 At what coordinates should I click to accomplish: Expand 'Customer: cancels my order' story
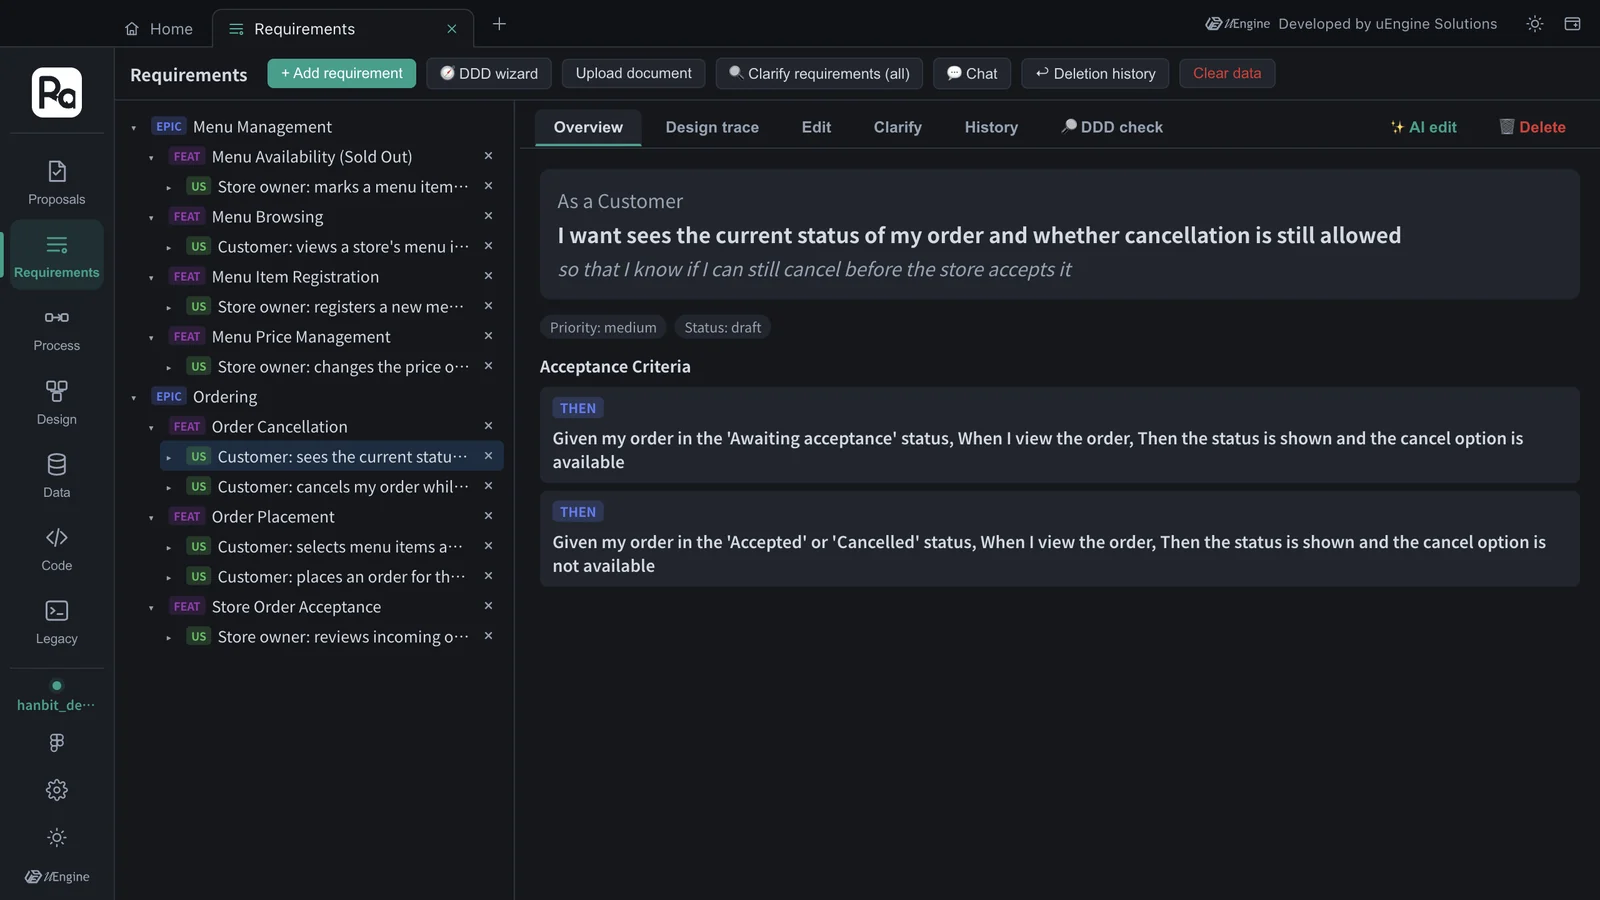[169, 488]
